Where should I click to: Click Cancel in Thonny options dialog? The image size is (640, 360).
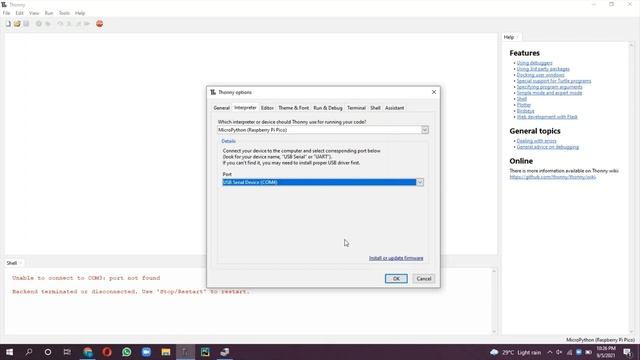[424, 278]
